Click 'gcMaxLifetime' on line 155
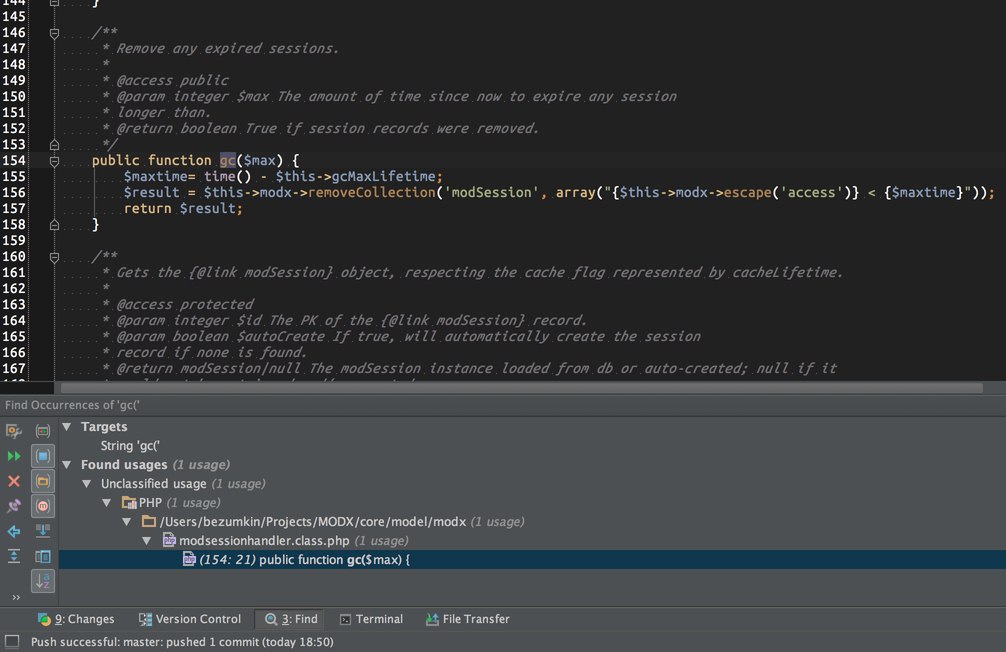The height and width of the screenshot is (652, 1006). click(384, 176)
